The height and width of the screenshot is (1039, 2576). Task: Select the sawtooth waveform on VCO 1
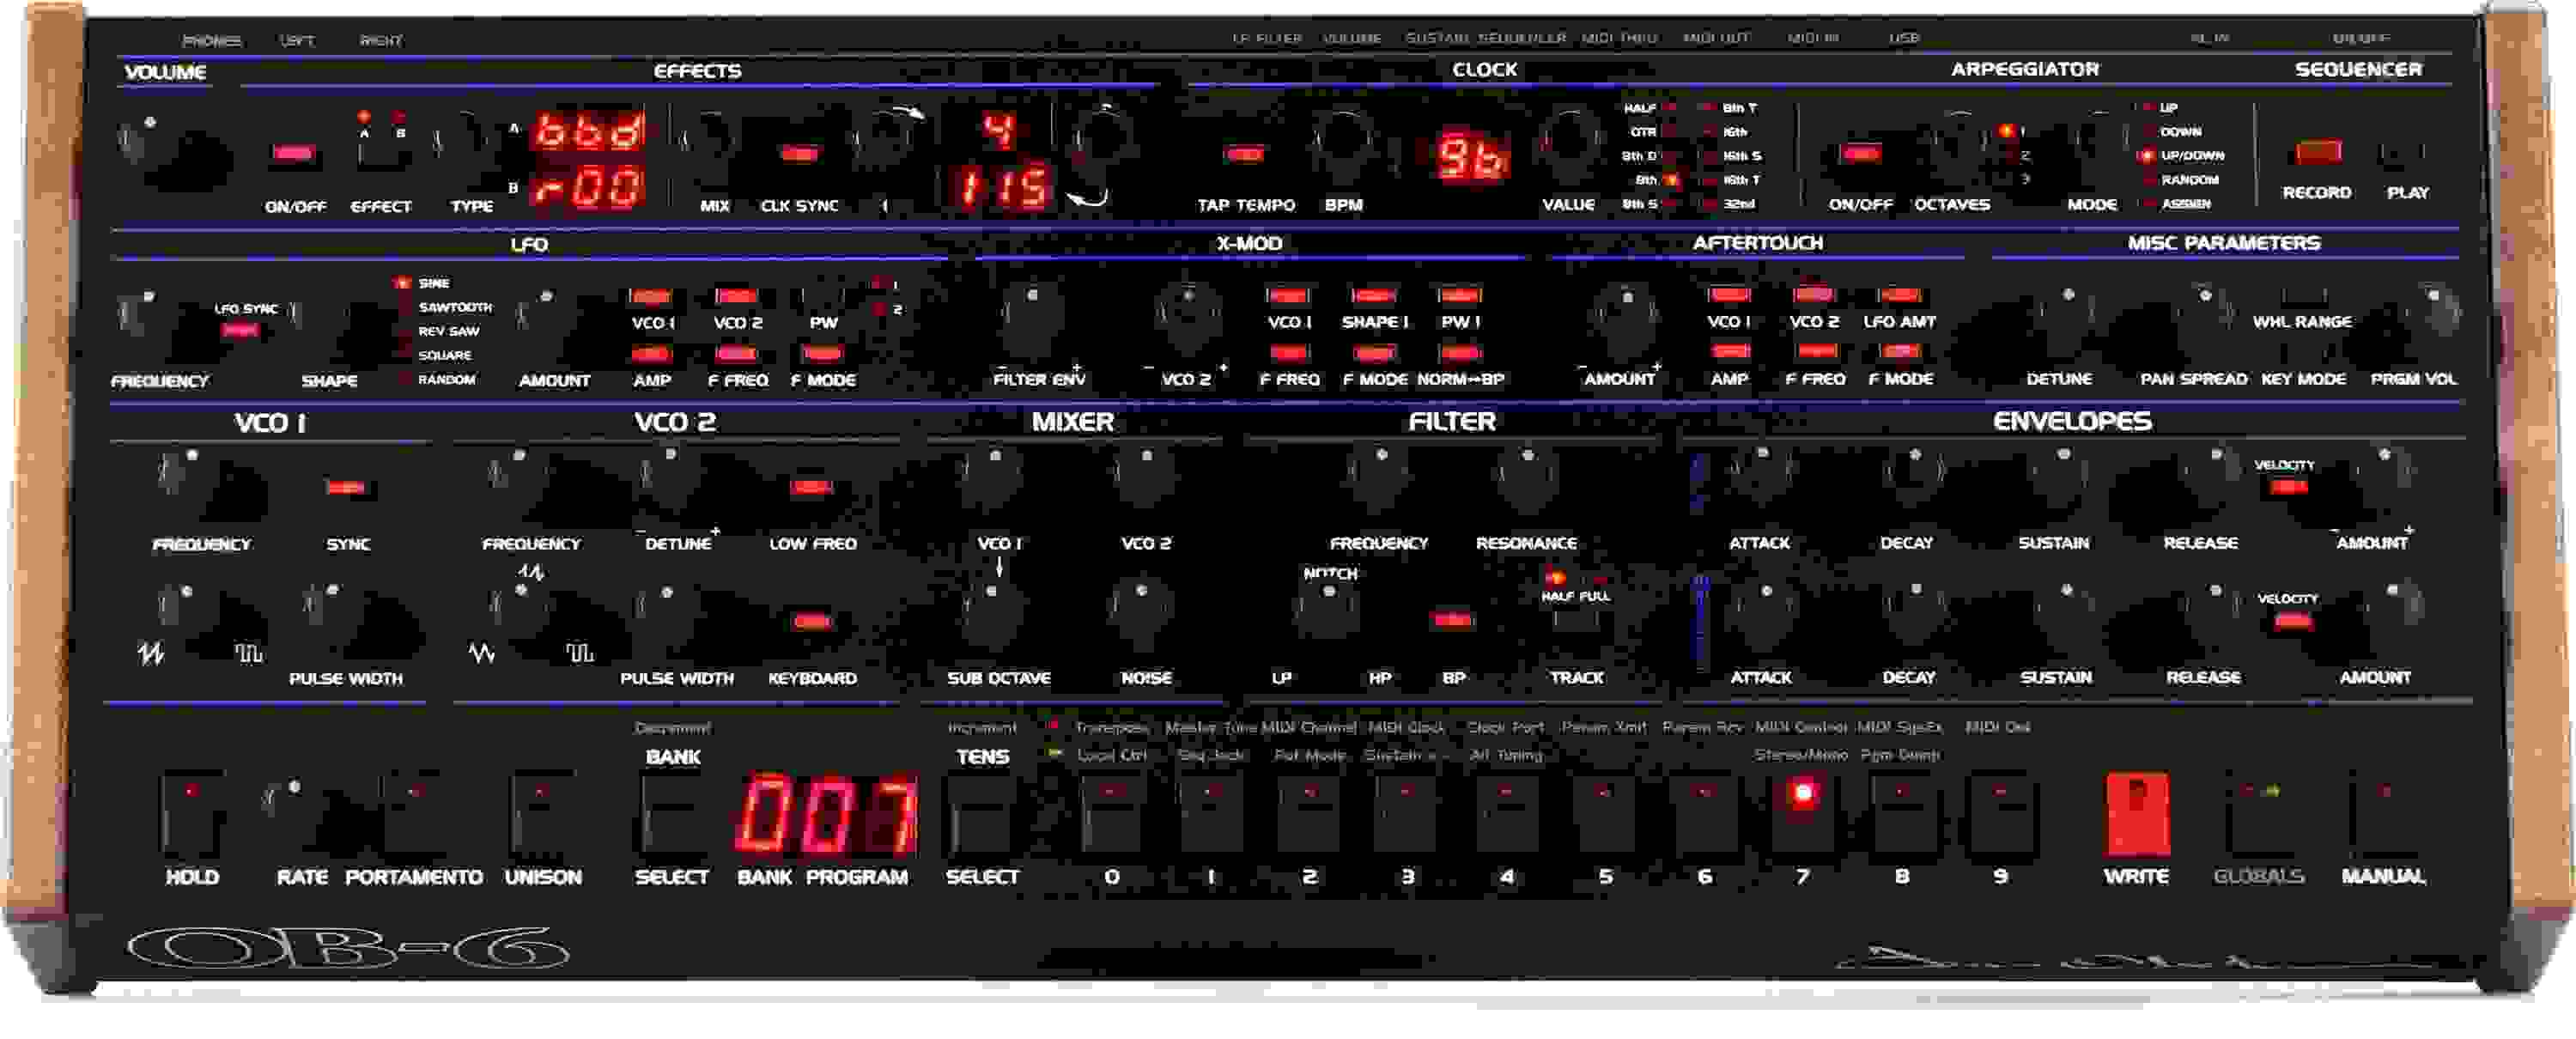tap(170, 622)
